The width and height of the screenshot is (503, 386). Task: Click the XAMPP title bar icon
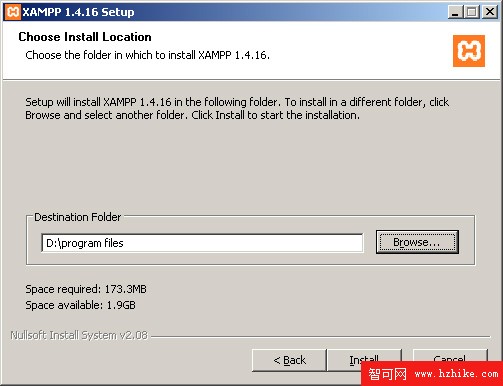click(13, 12)
